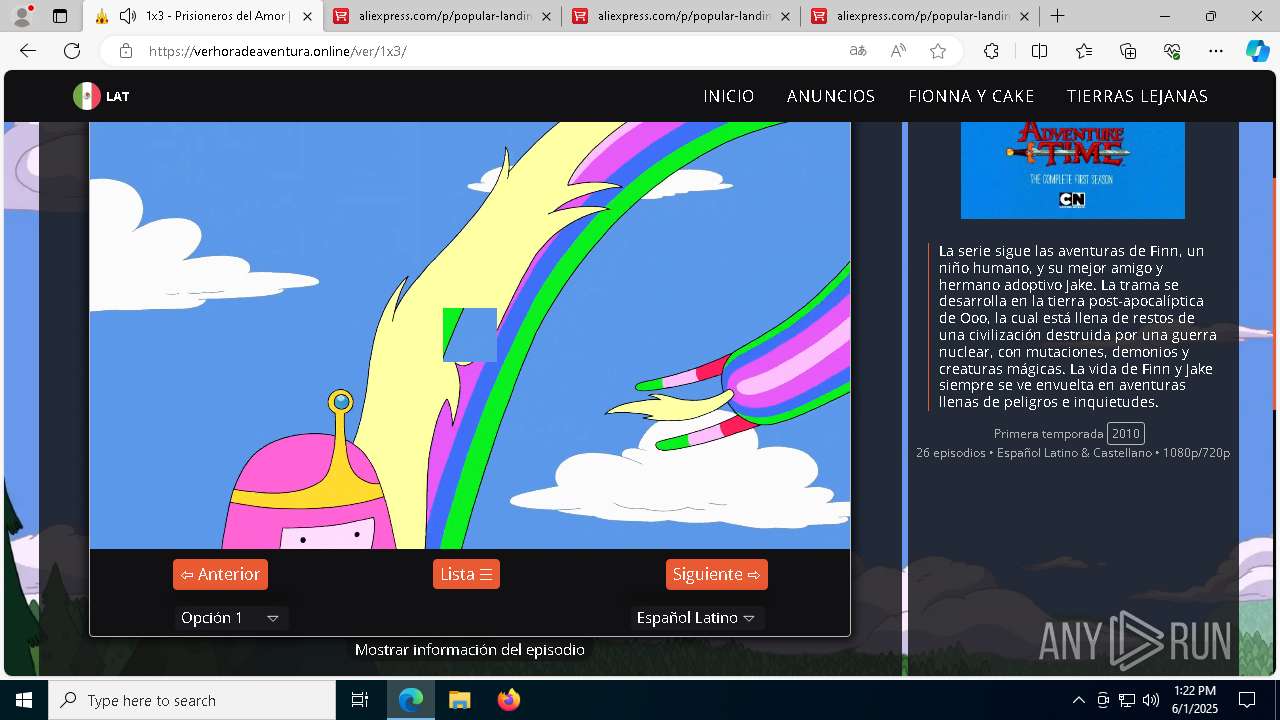Open the Windows Start menu
1280x720 pixels.
tap(24, 700)
